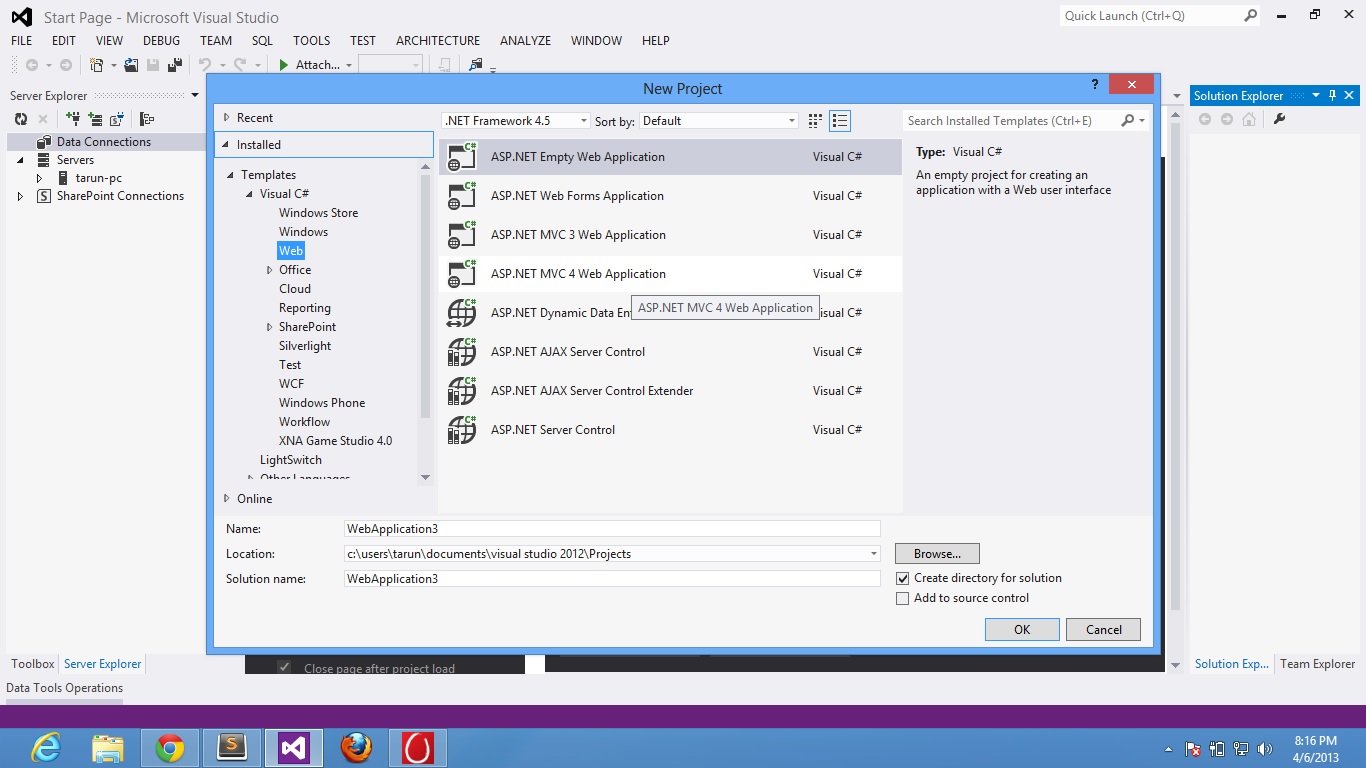Click the Find in Files toolbar icon

click(x=476, y=65)
